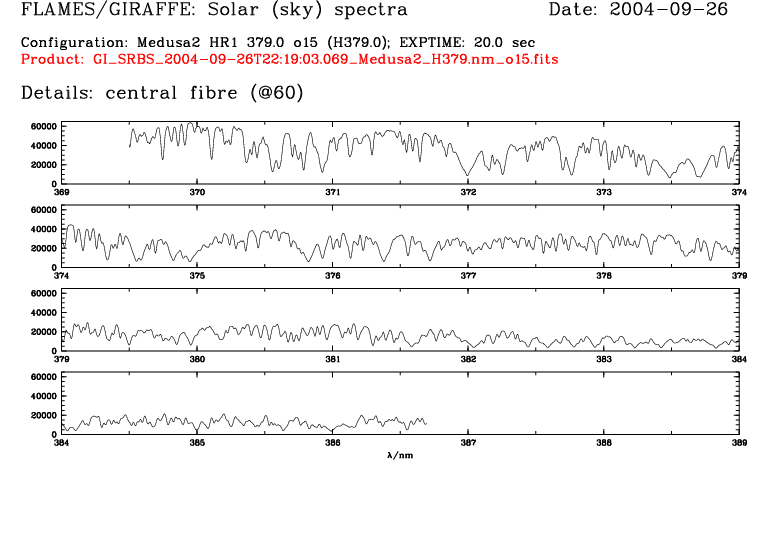Image resolution: width=782 pixels, height=542 pixels.
Task: Click the y-axis label 60000 of bottom panel
Action: [x=44, y=377]
